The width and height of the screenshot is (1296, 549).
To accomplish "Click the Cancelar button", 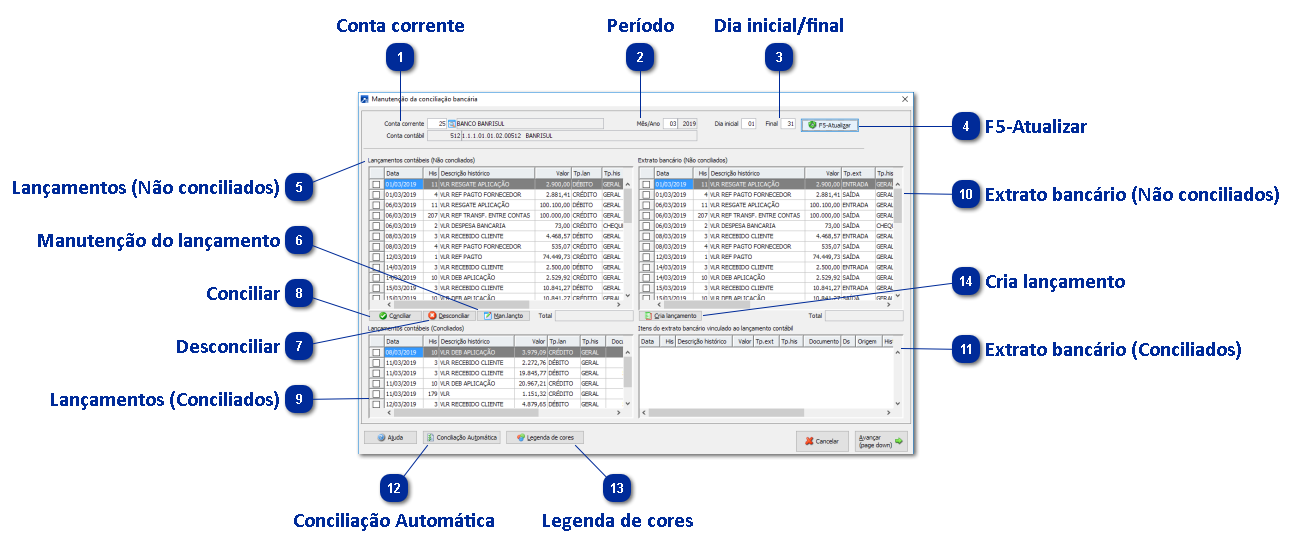I will click(x=822, y=441).
